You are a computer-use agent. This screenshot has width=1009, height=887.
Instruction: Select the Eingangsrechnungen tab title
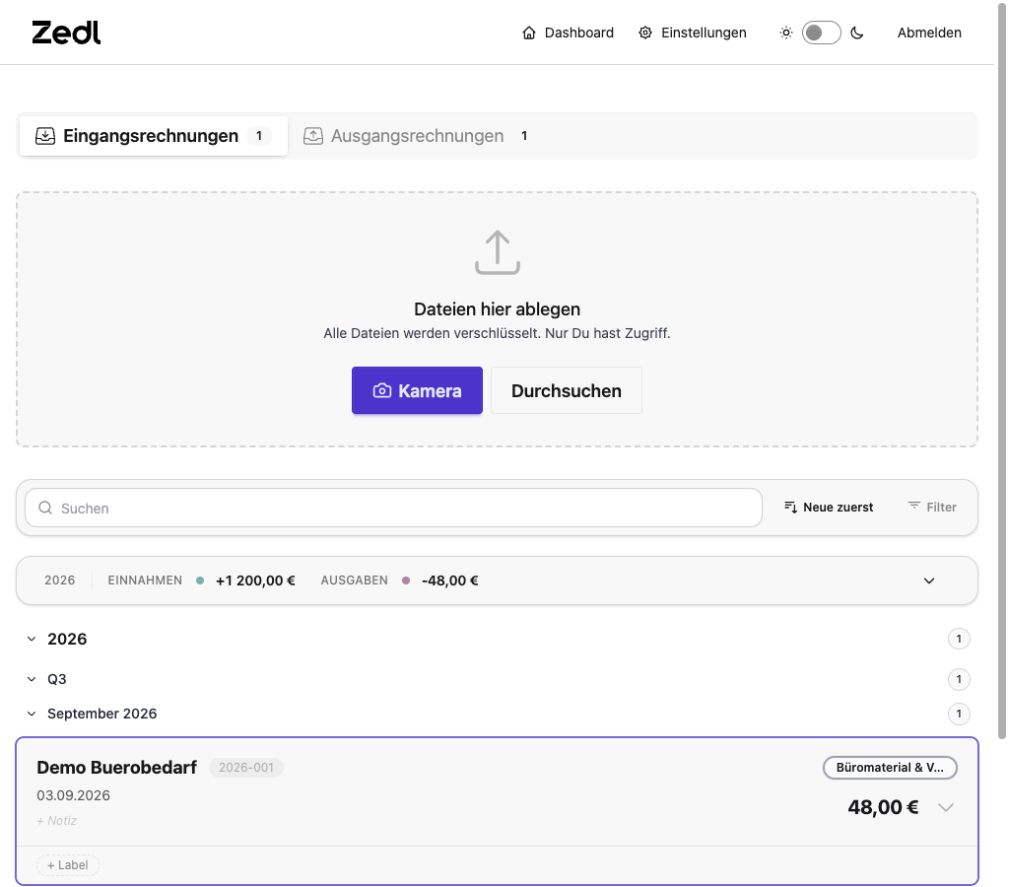151,136
